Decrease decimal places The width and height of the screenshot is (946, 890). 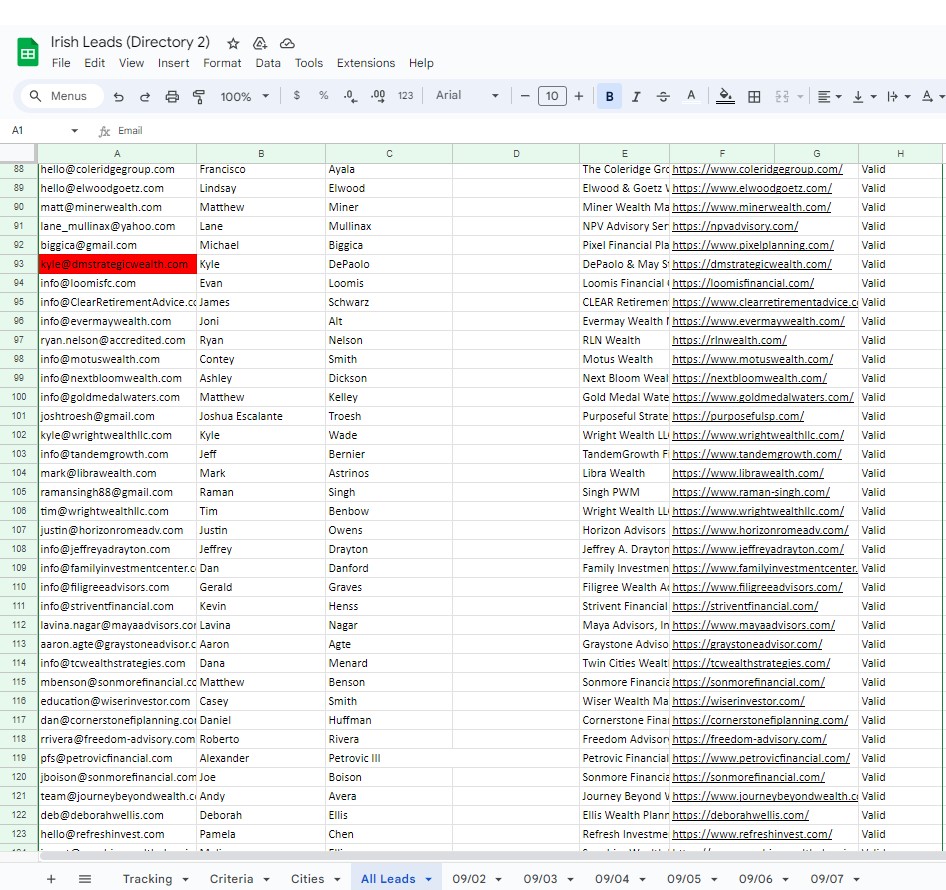pos(350,96)
